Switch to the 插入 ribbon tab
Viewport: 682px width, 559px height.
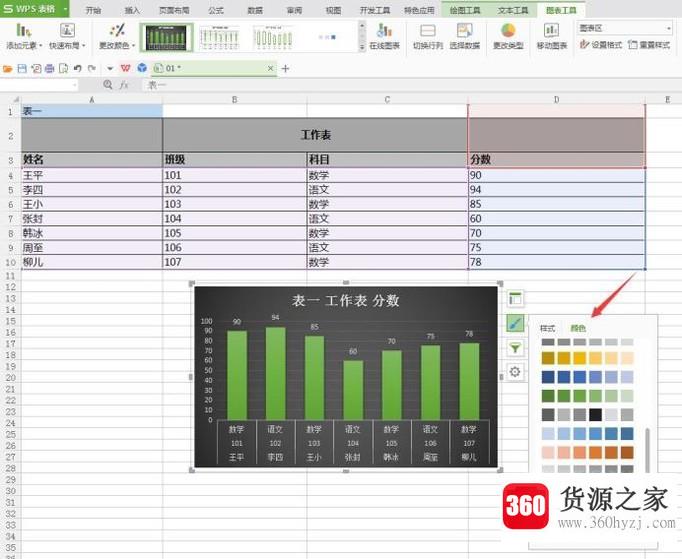[x=132, y=10]
